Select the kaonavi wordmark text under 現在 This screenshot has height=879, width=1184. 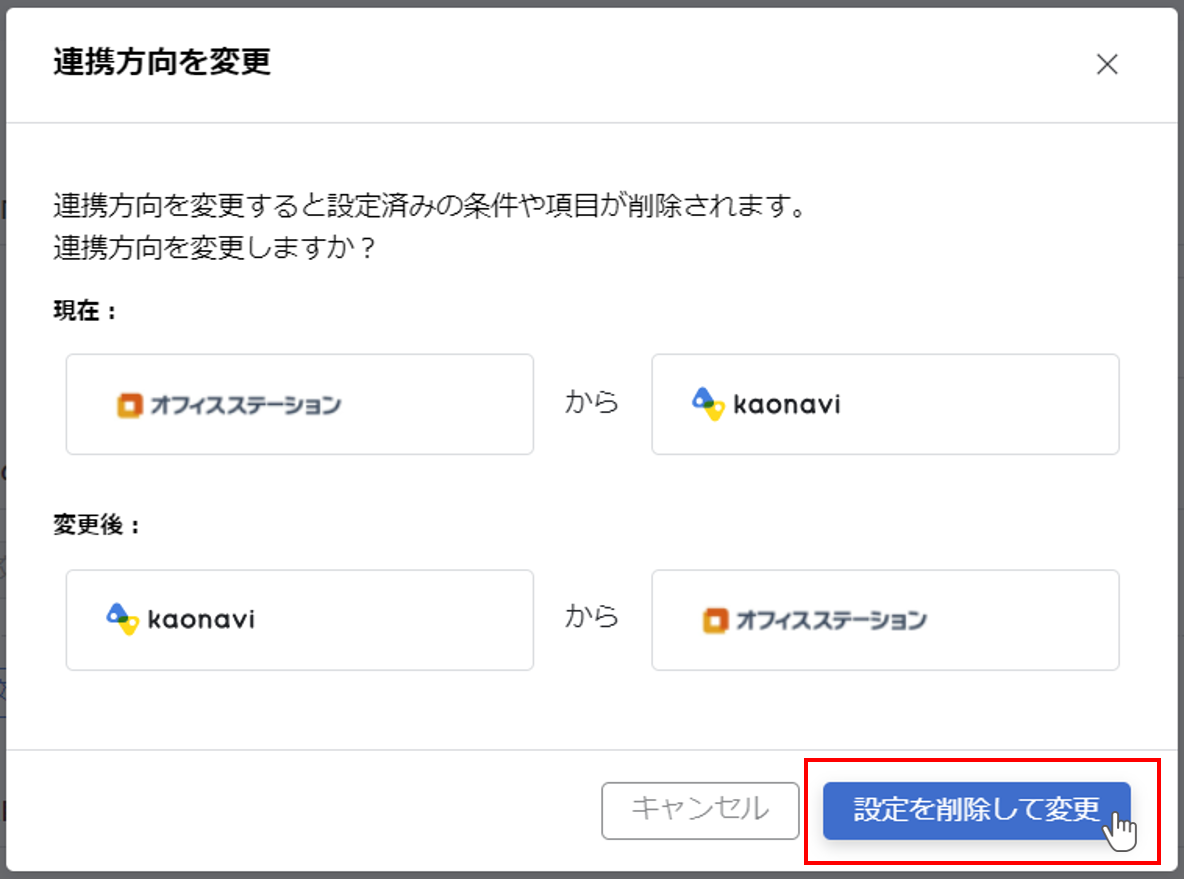pos(787,405)
